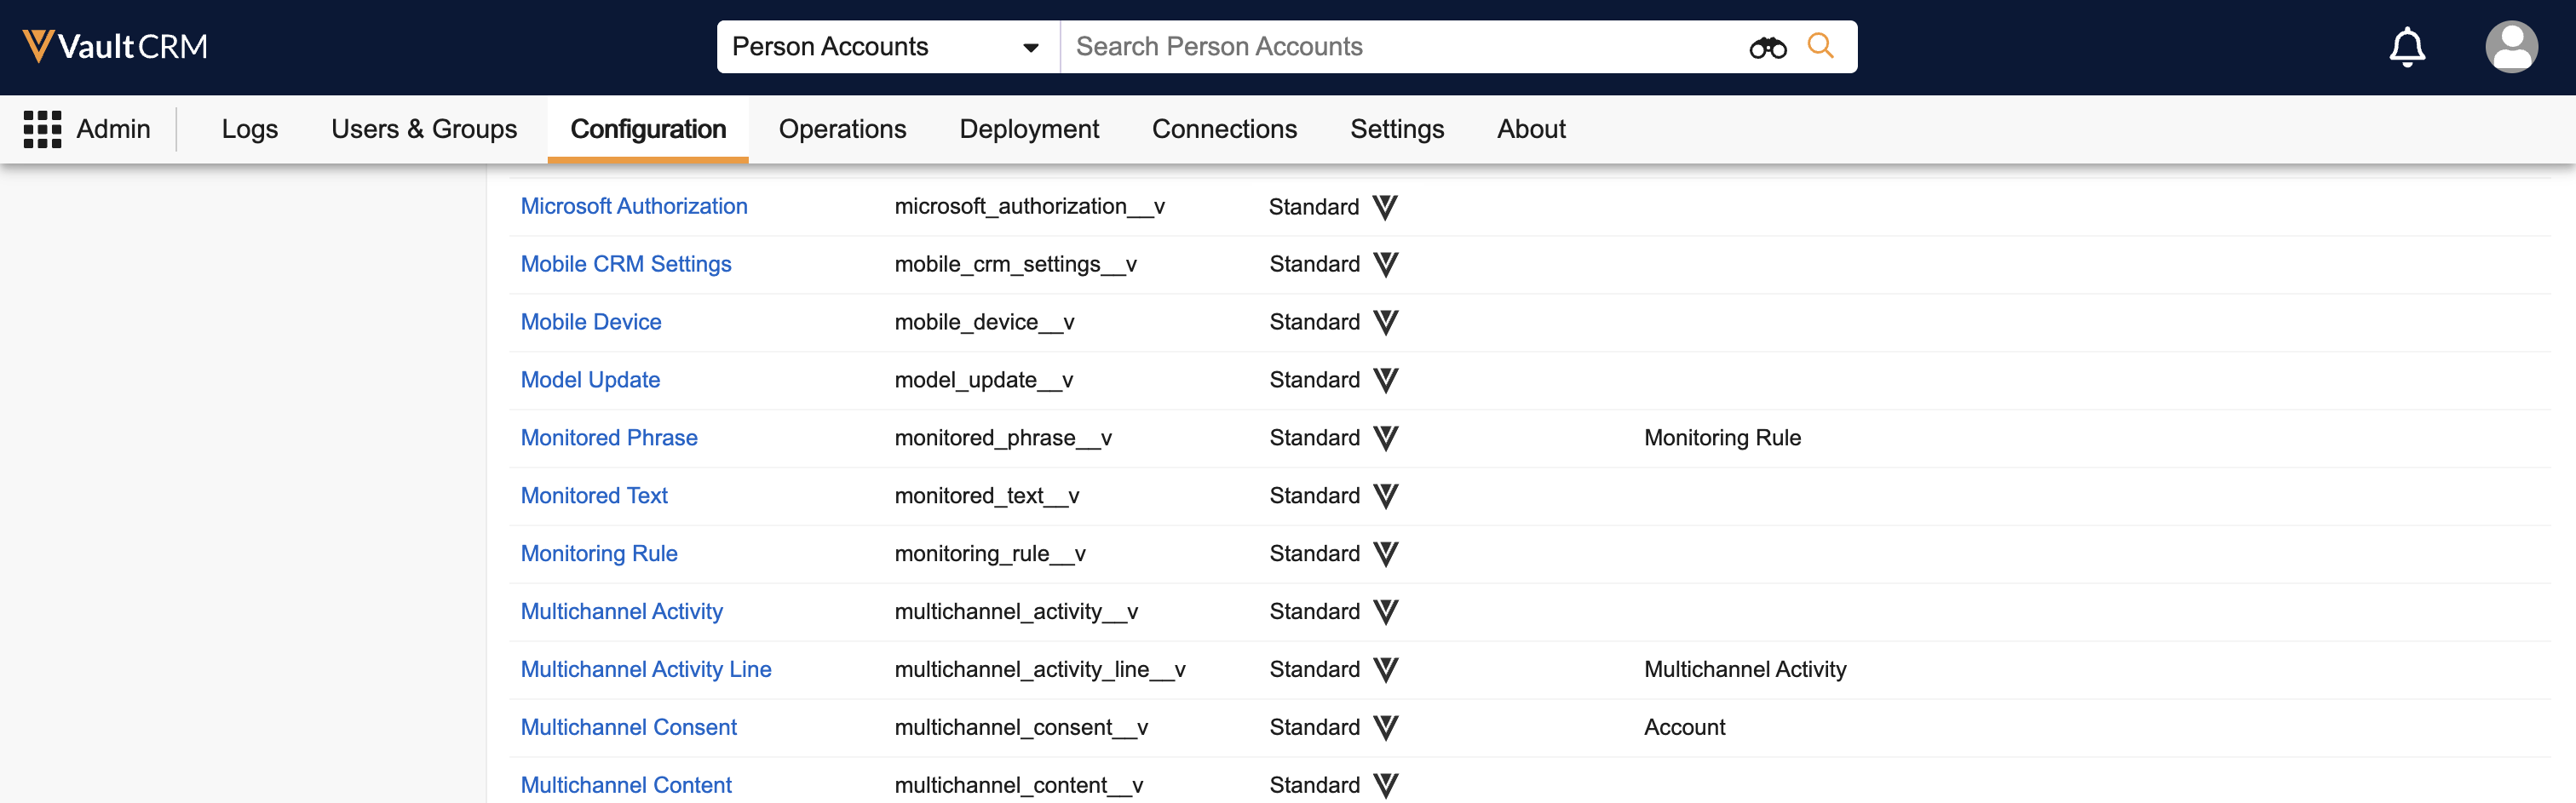
Task: Click the Veeva icon in Monitored Phrase row
Action: pyautogui.click(x=1385, y=438)
